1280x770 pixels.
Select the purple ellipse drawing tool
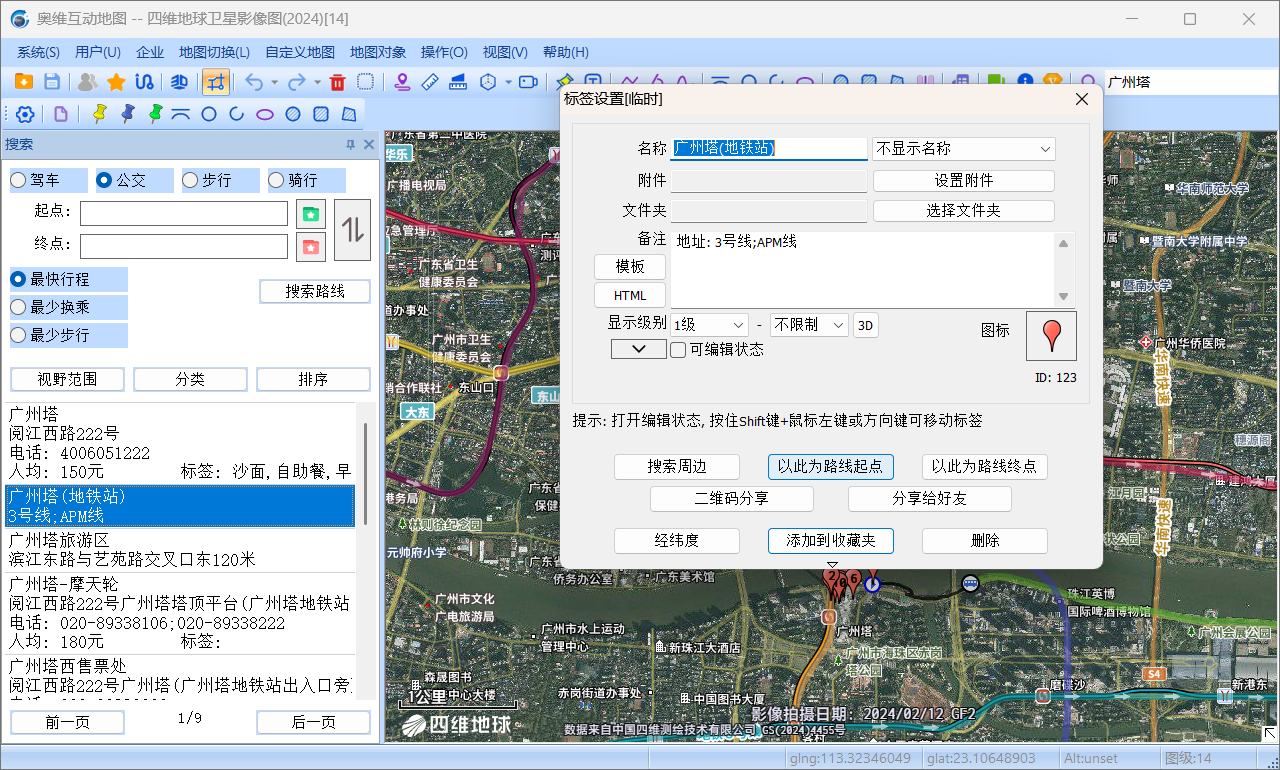coord(265,114)
